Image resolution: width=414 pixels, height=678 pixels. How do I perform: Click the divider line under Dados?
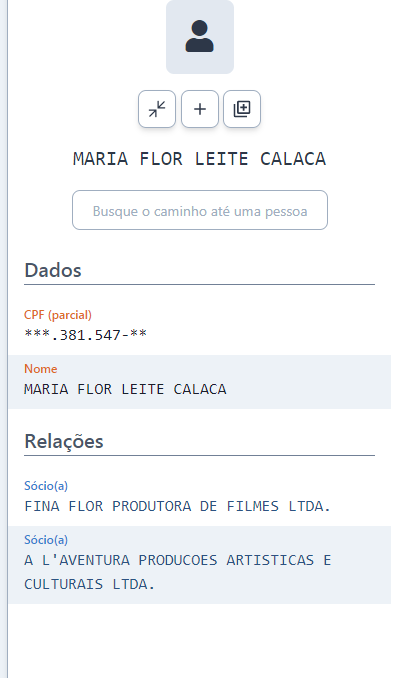click(199, 285)
